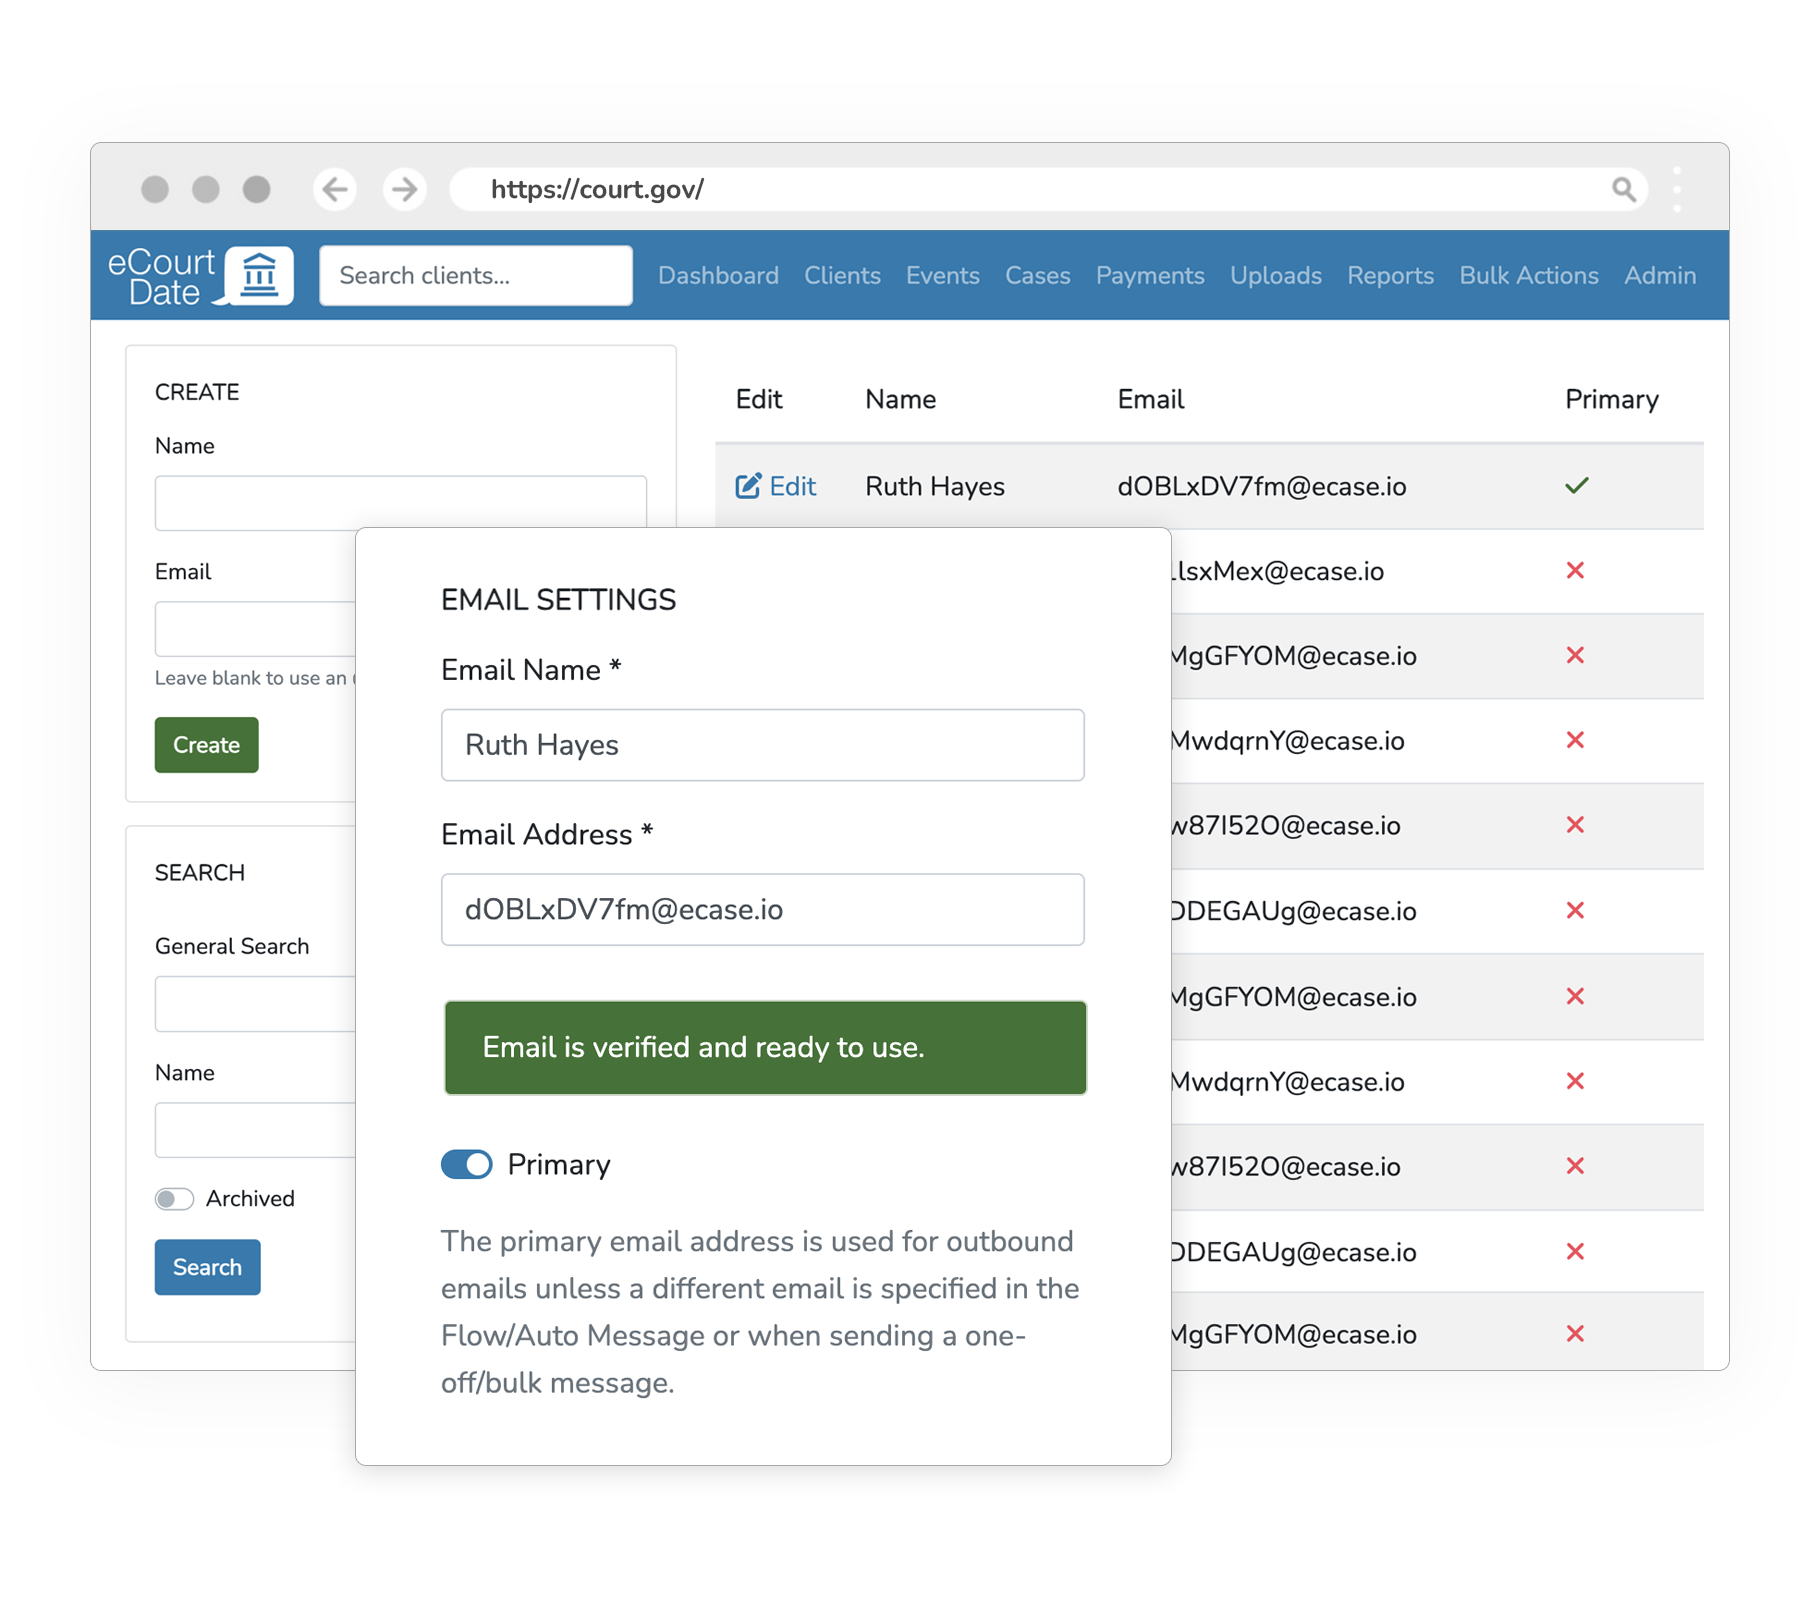Open the Clients nav item
1812x1600 pixels.
(842, 276)
